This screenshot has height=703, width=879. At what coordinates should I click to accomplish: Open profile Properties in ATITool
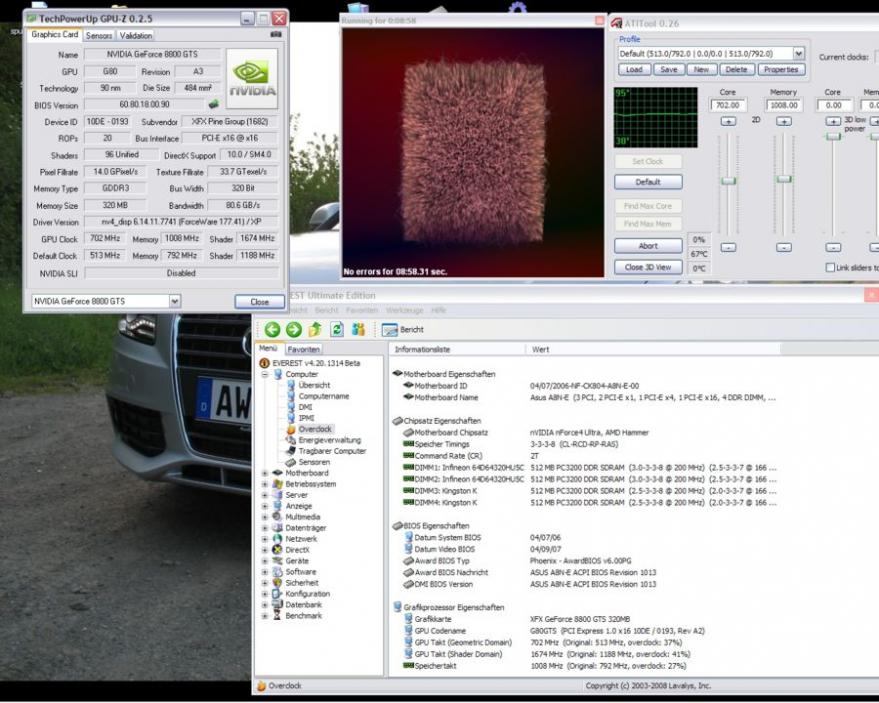[x=781, y=70]
